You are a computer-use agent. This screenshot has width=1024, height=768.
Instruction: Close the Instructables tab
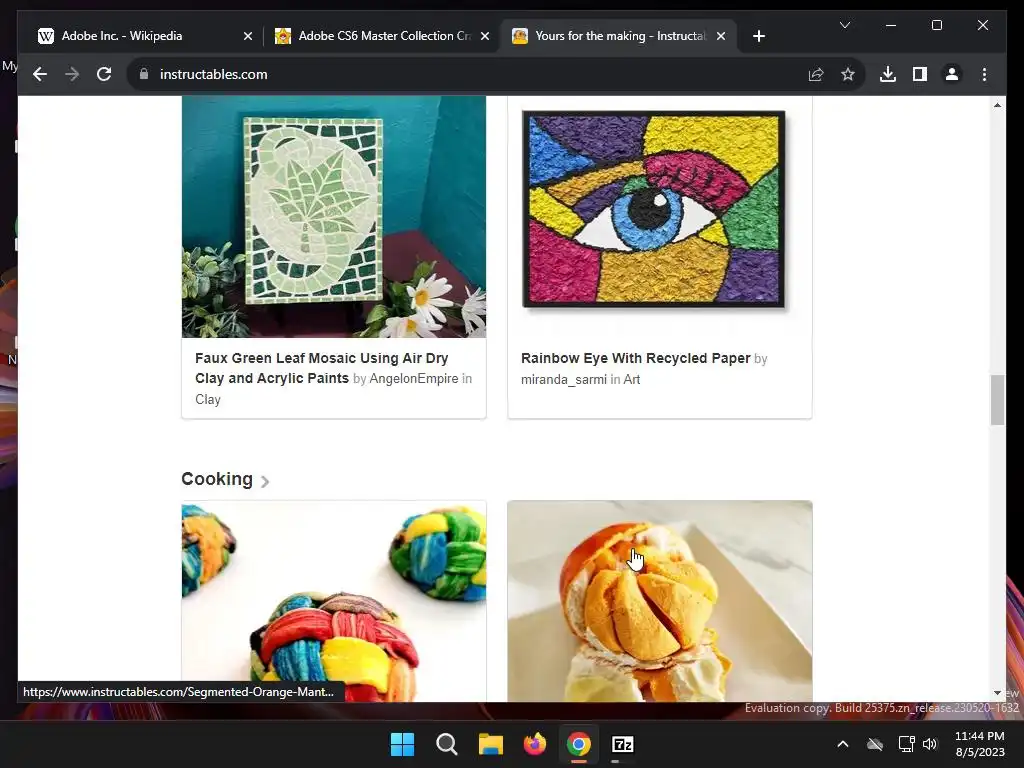coord(720,36)
